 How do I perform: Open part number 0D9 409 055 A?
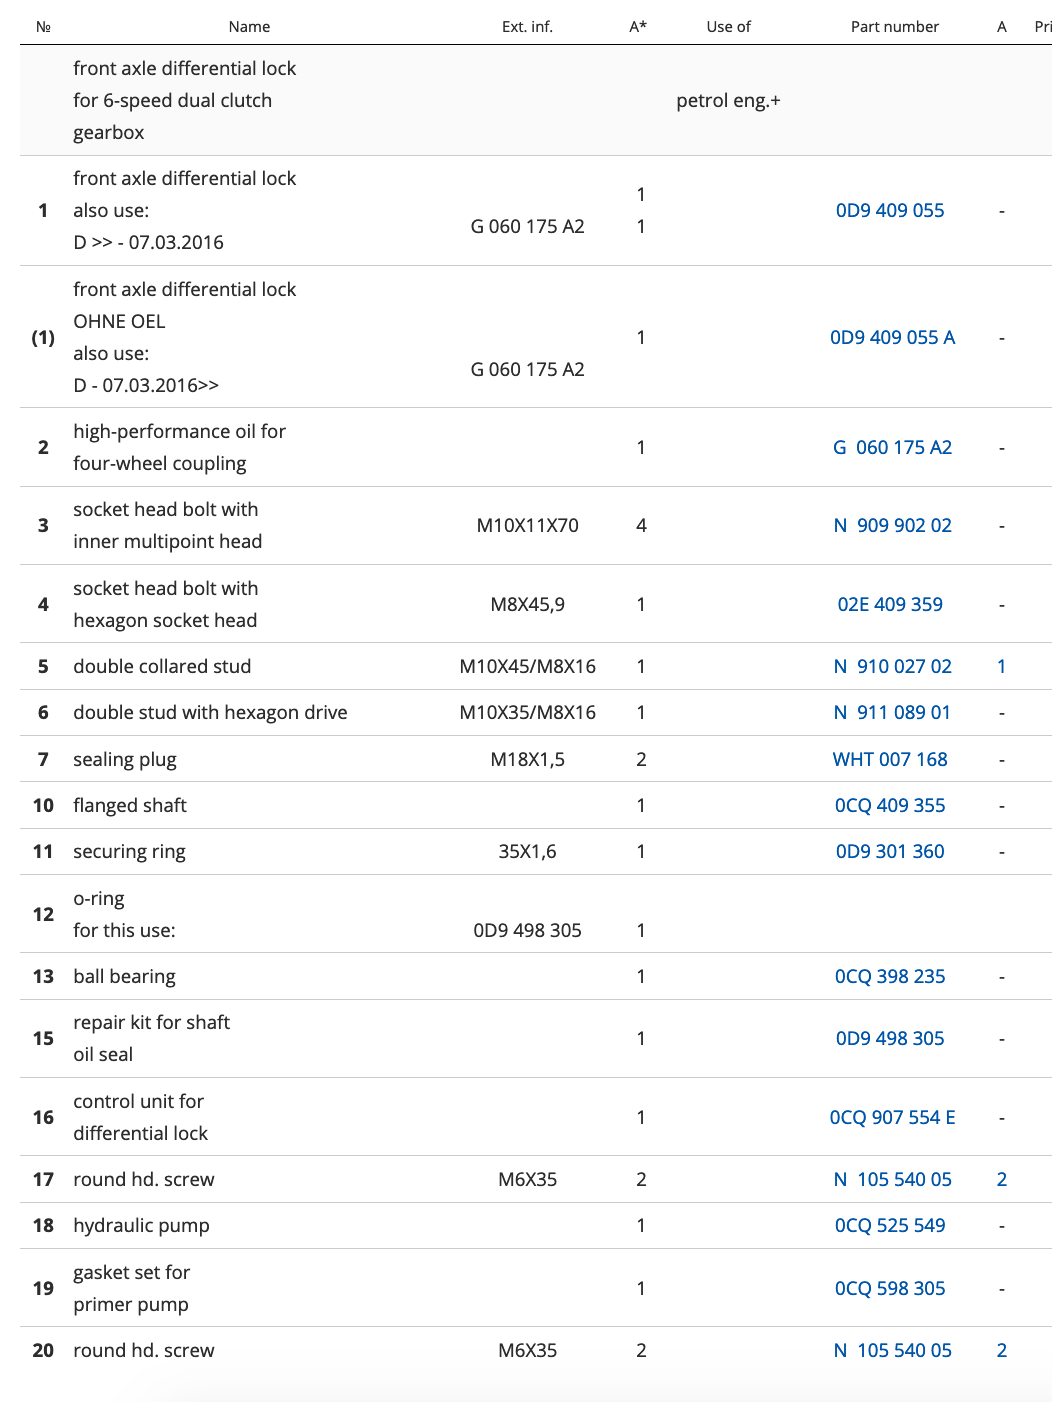point(892,338)
